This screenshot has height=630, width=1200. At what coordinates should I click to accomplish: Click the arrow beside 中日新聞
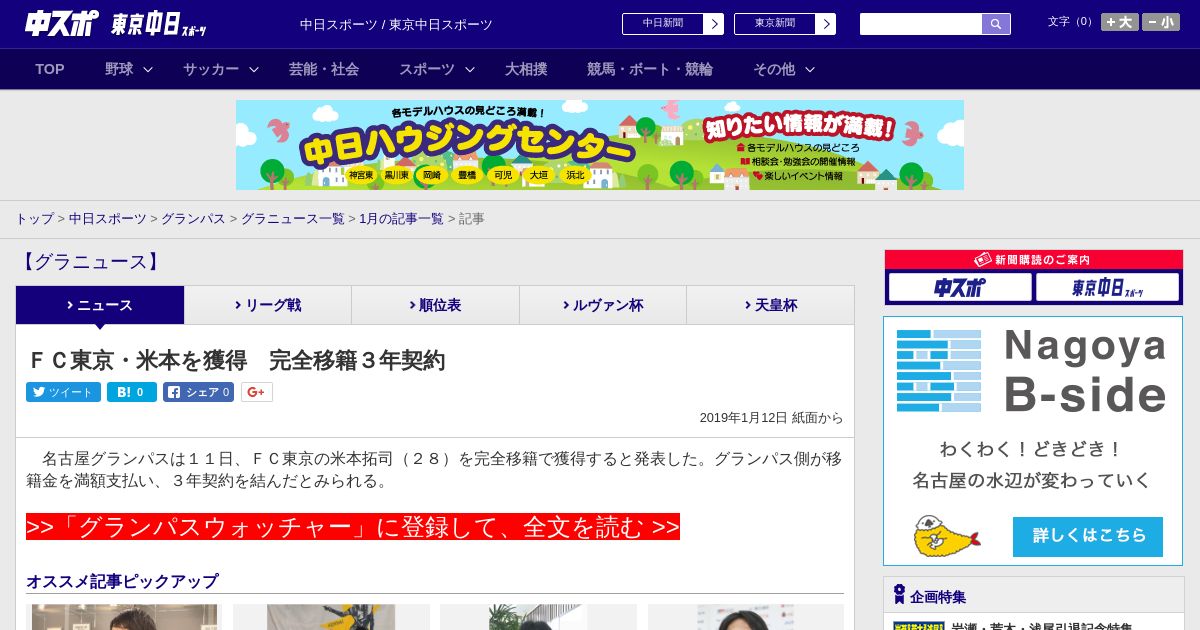click(x=714, y=24)
